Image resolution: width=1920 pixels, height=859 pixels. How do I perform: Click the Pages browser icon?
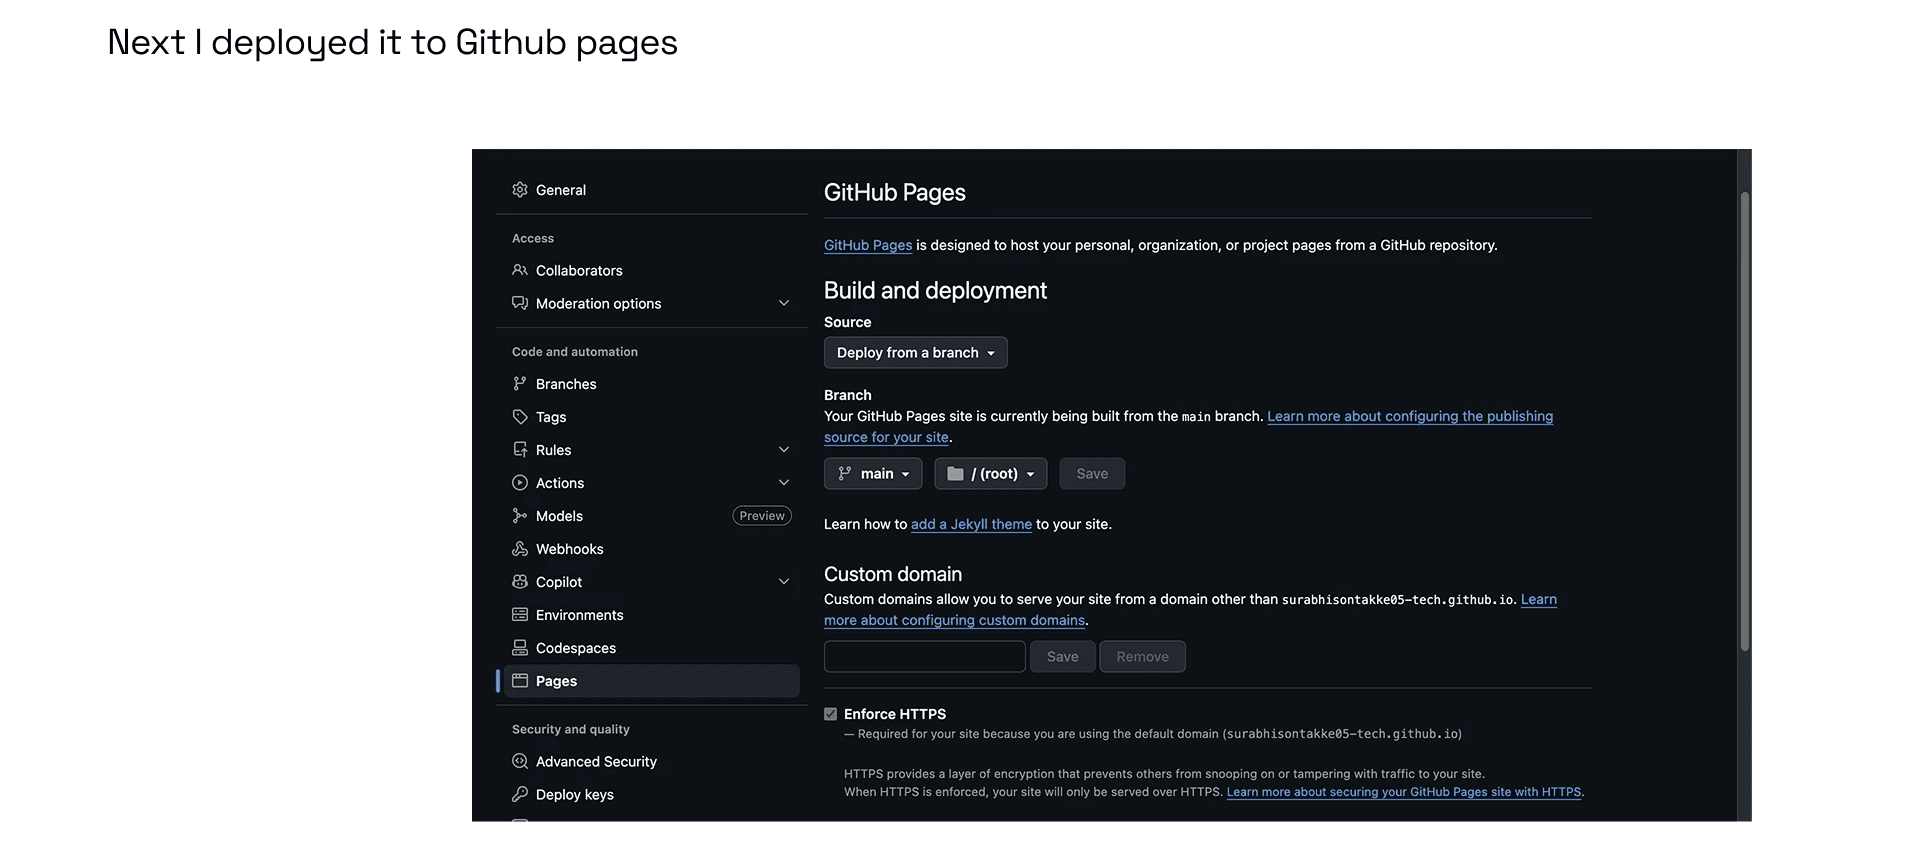point(520,680)
